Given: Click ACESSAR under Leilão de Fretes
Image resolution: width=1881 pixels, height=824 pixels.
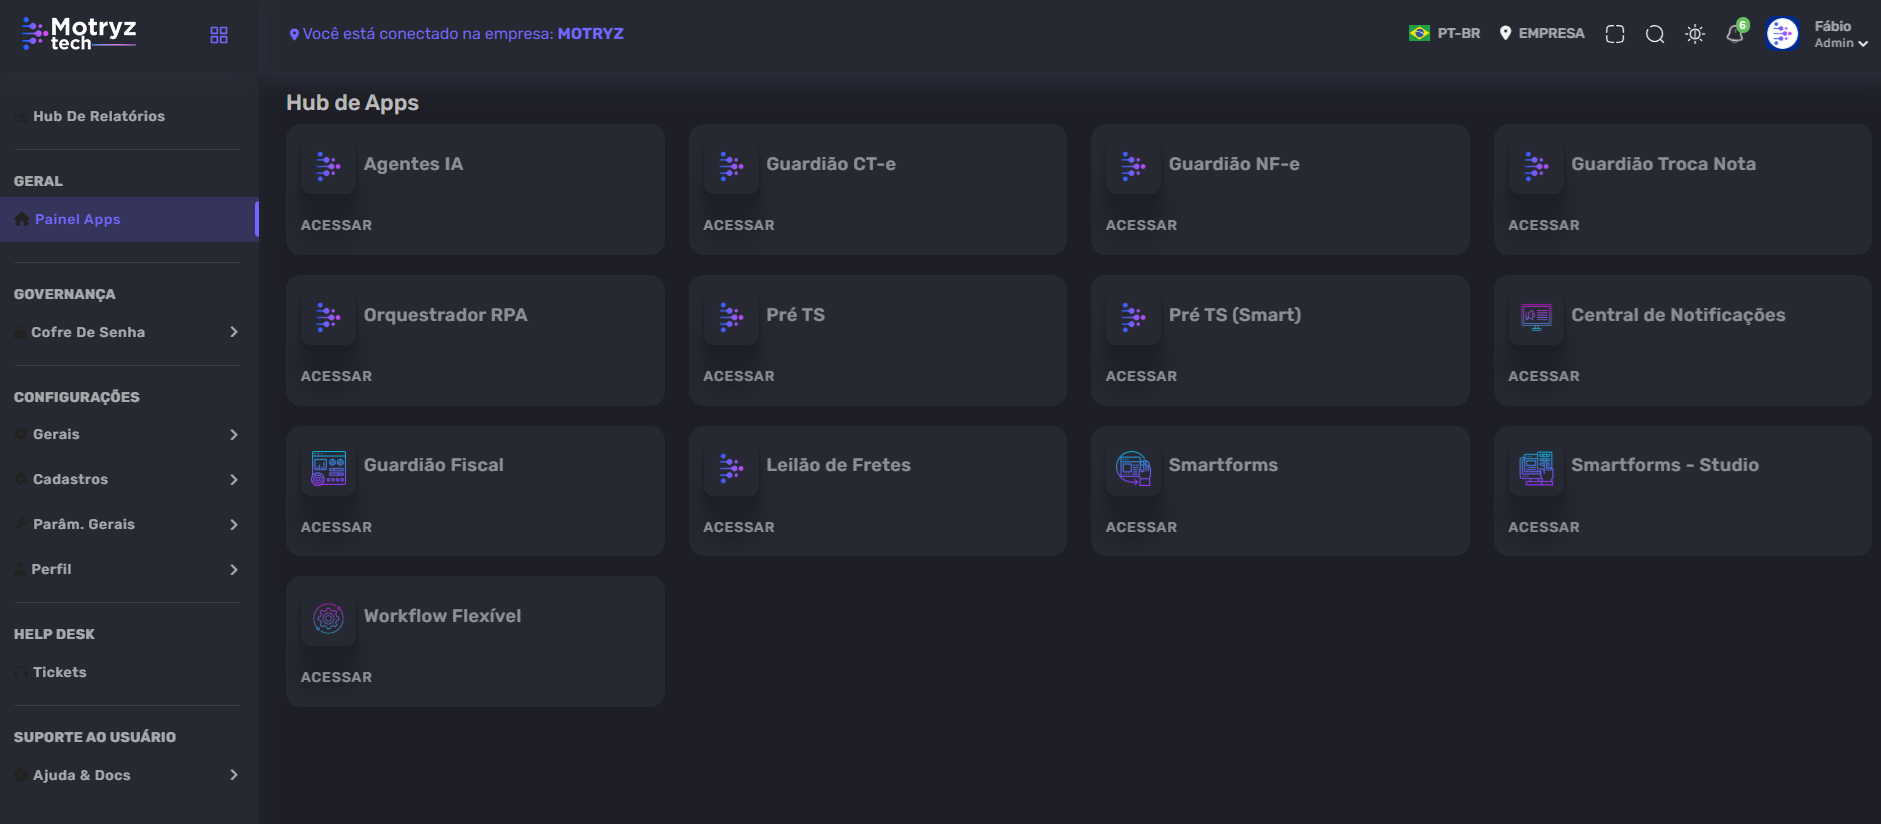Looking at the screenshot, I should point(739,527).
